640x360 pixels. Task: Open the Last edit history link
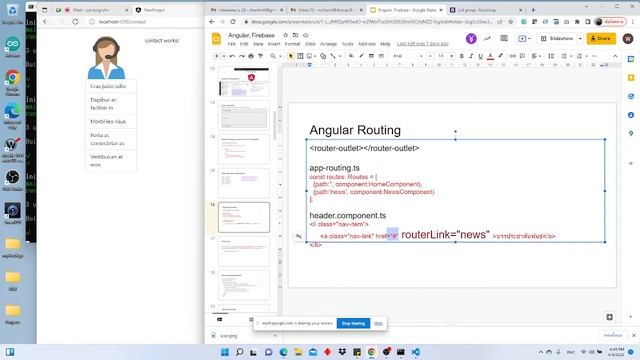point(423,44)
